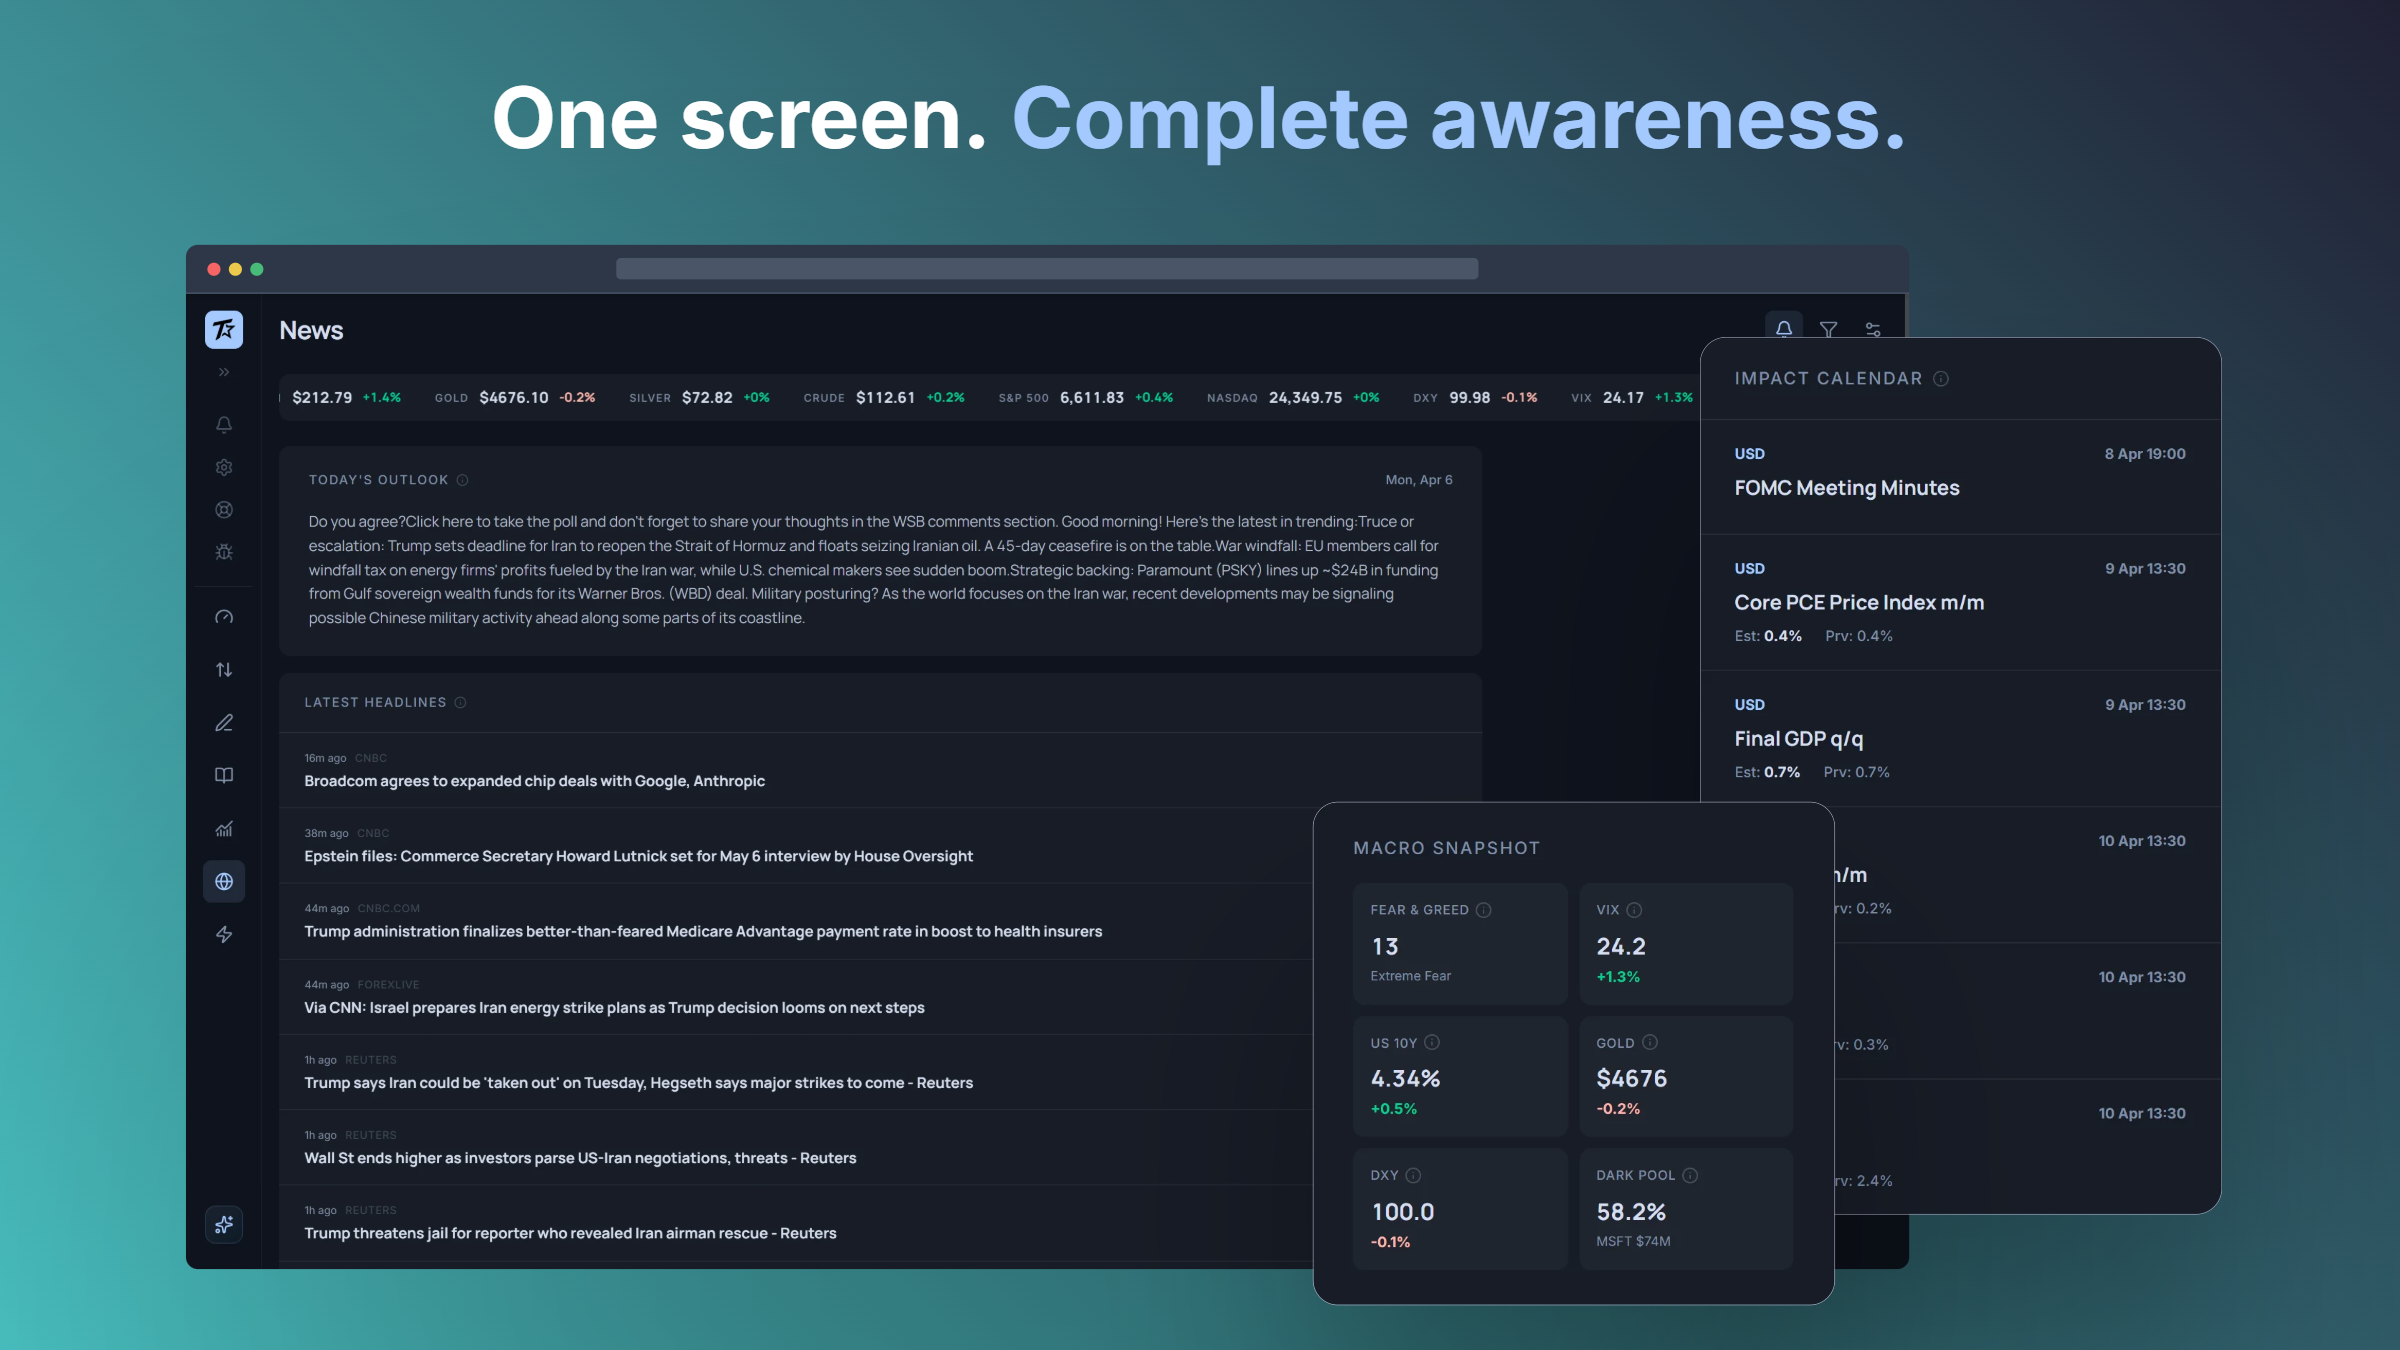Toggle the alerts bell in News header
Viewport: 2400px width, 1350px height.
point(1784,329)
